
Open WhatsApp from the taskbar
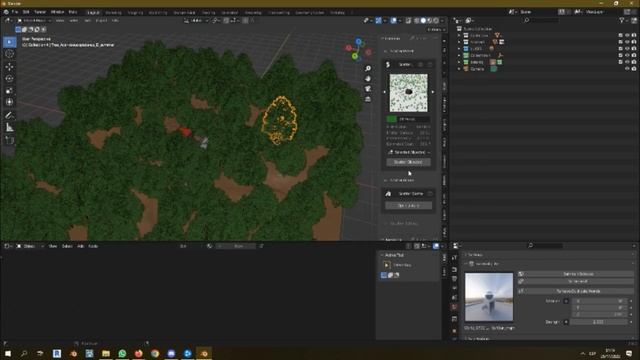click(122, 353)
